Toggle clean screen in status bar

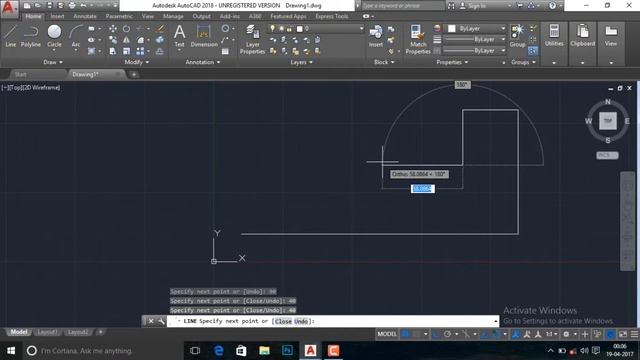[x=623, y=334]
